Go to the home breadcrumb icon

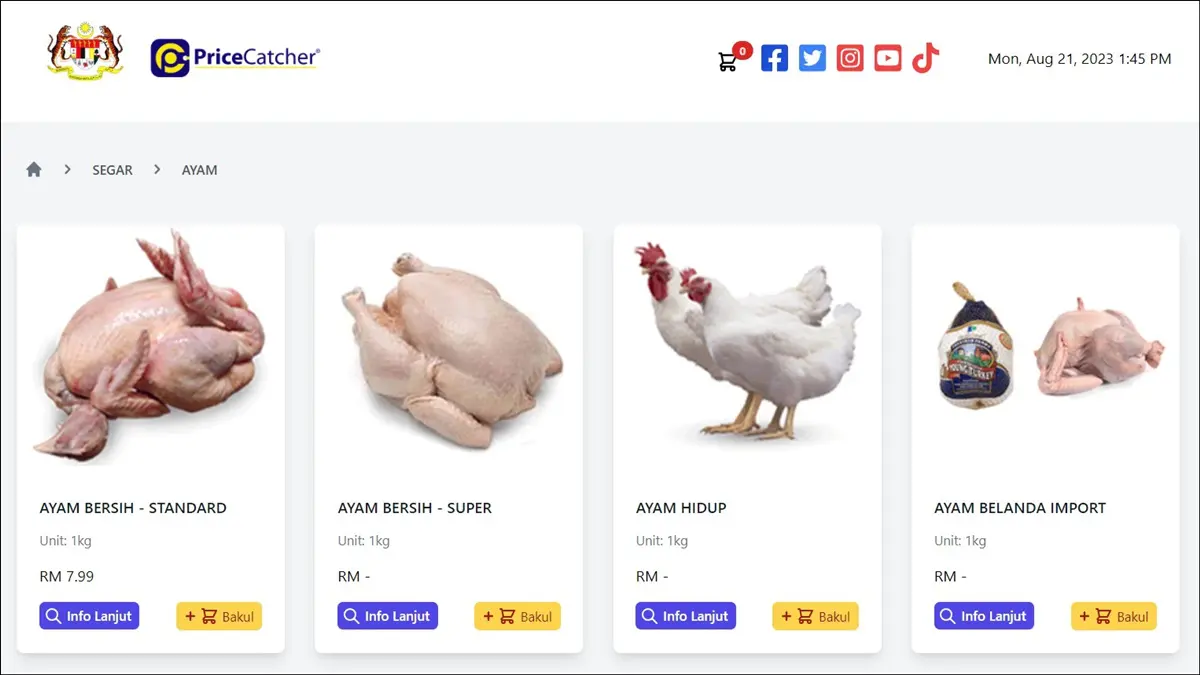(34, 170)
